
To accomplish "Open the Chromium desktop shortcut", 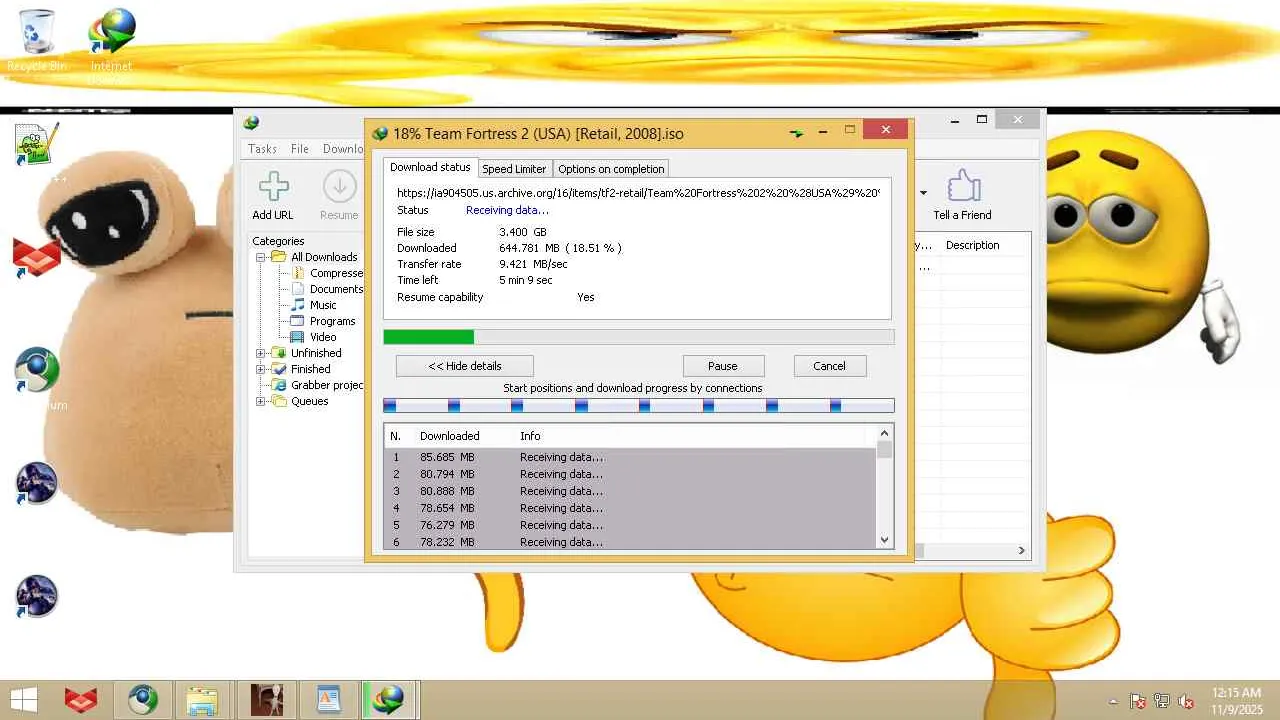I will point(37,372).
